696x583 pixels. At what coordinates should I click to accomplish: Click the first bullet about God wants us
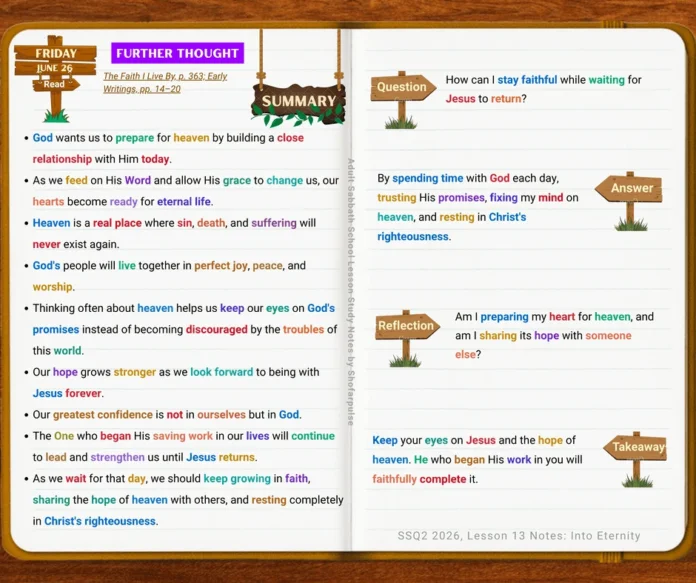click(x=168, y=148)
